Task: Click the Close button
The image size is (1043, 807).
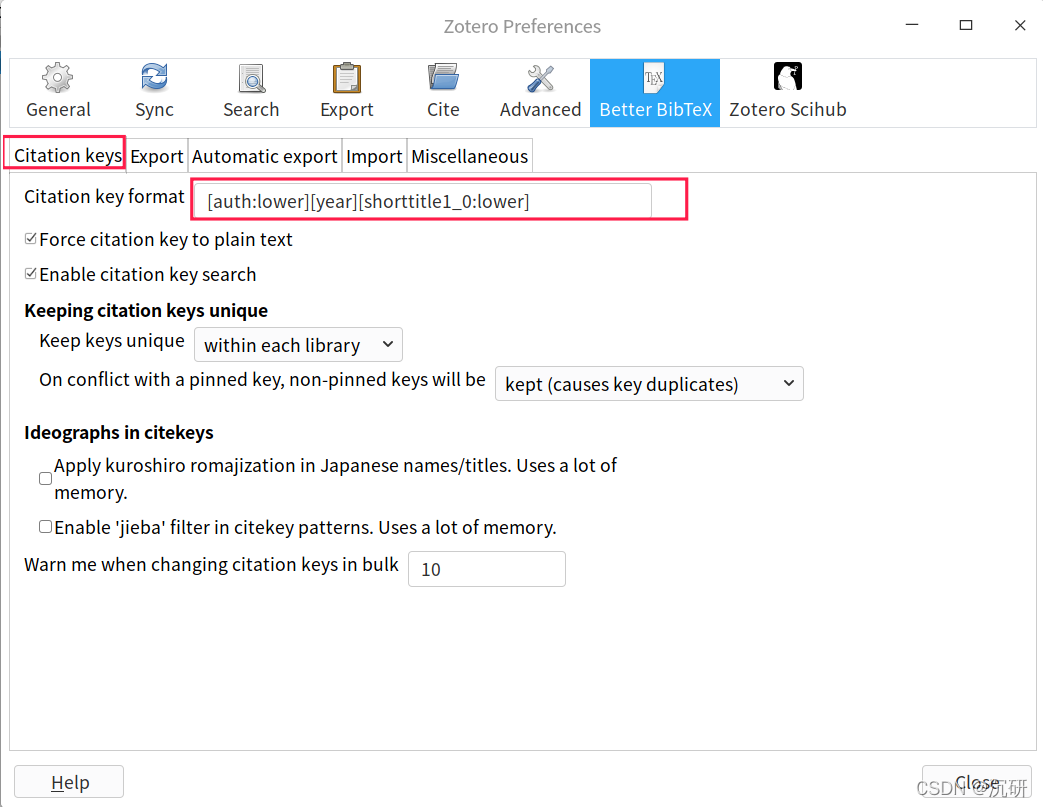Action: (976, 782)
